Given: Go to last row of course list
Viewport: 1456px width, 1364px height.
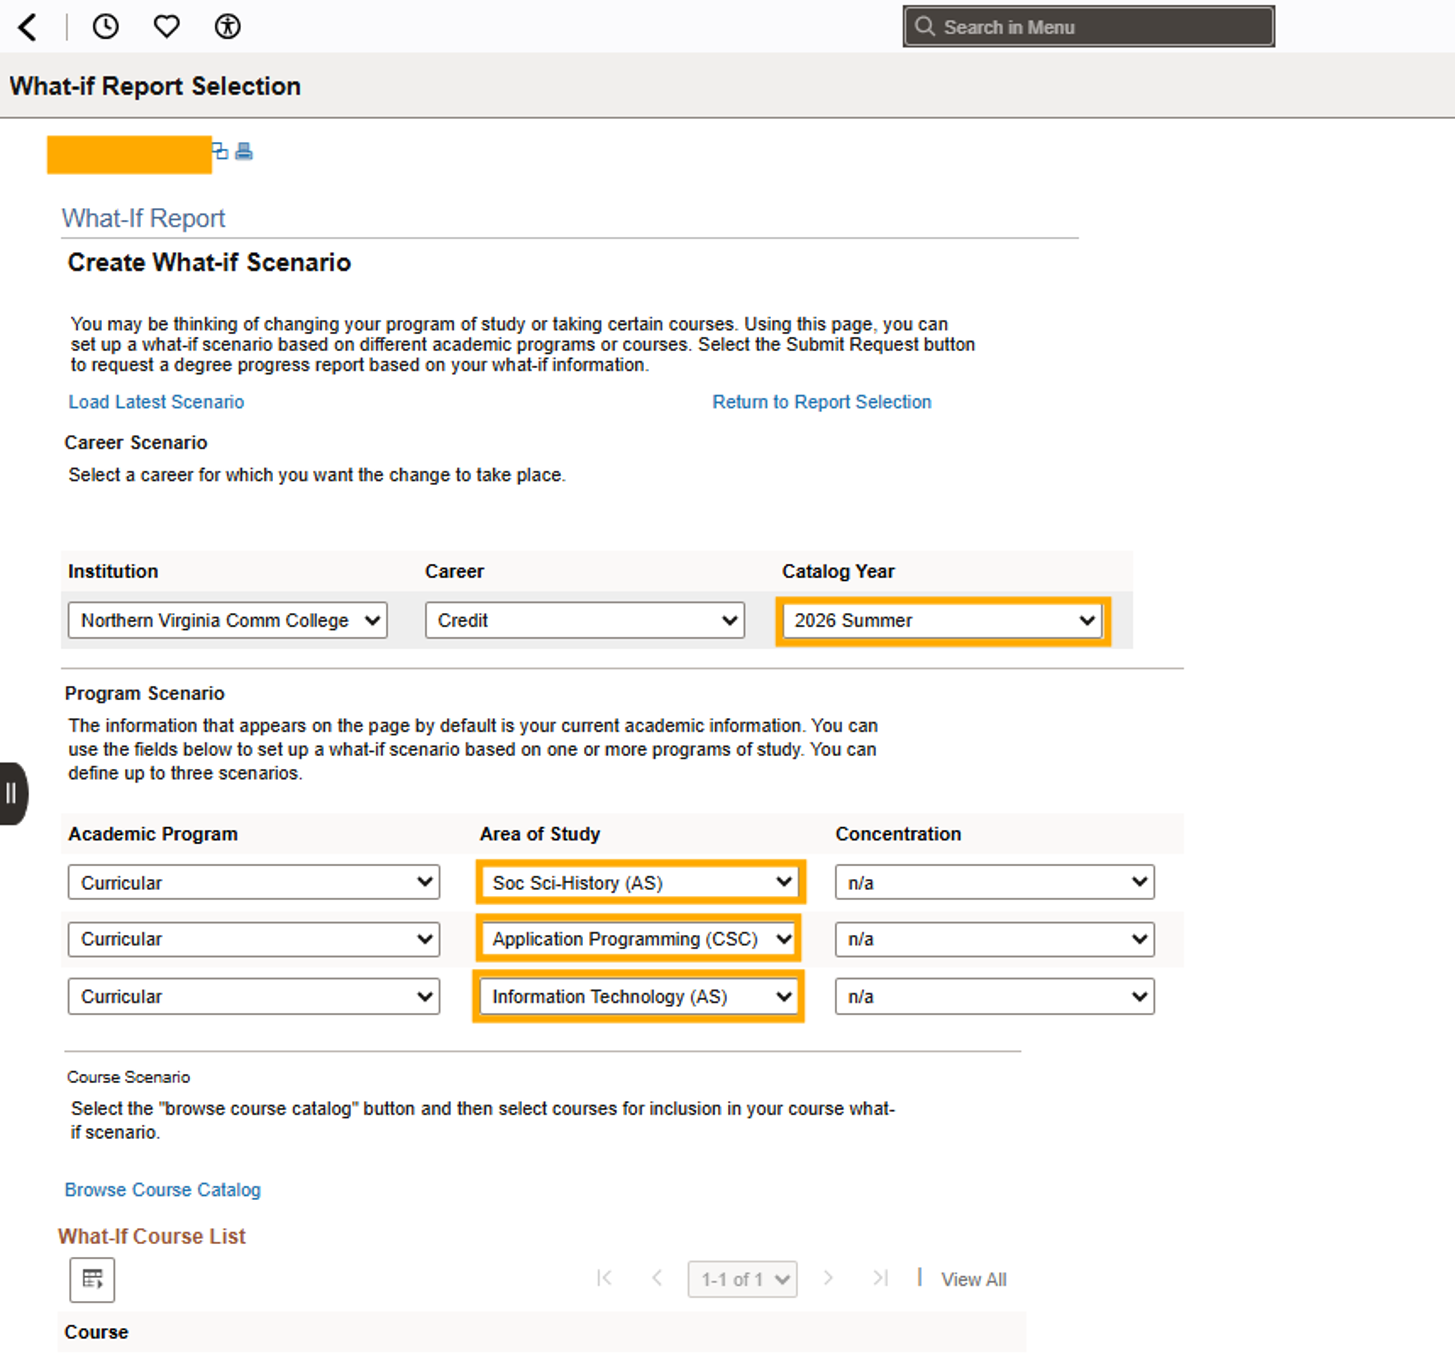Looking at the screenshot, I should [x=880, y=1278].
